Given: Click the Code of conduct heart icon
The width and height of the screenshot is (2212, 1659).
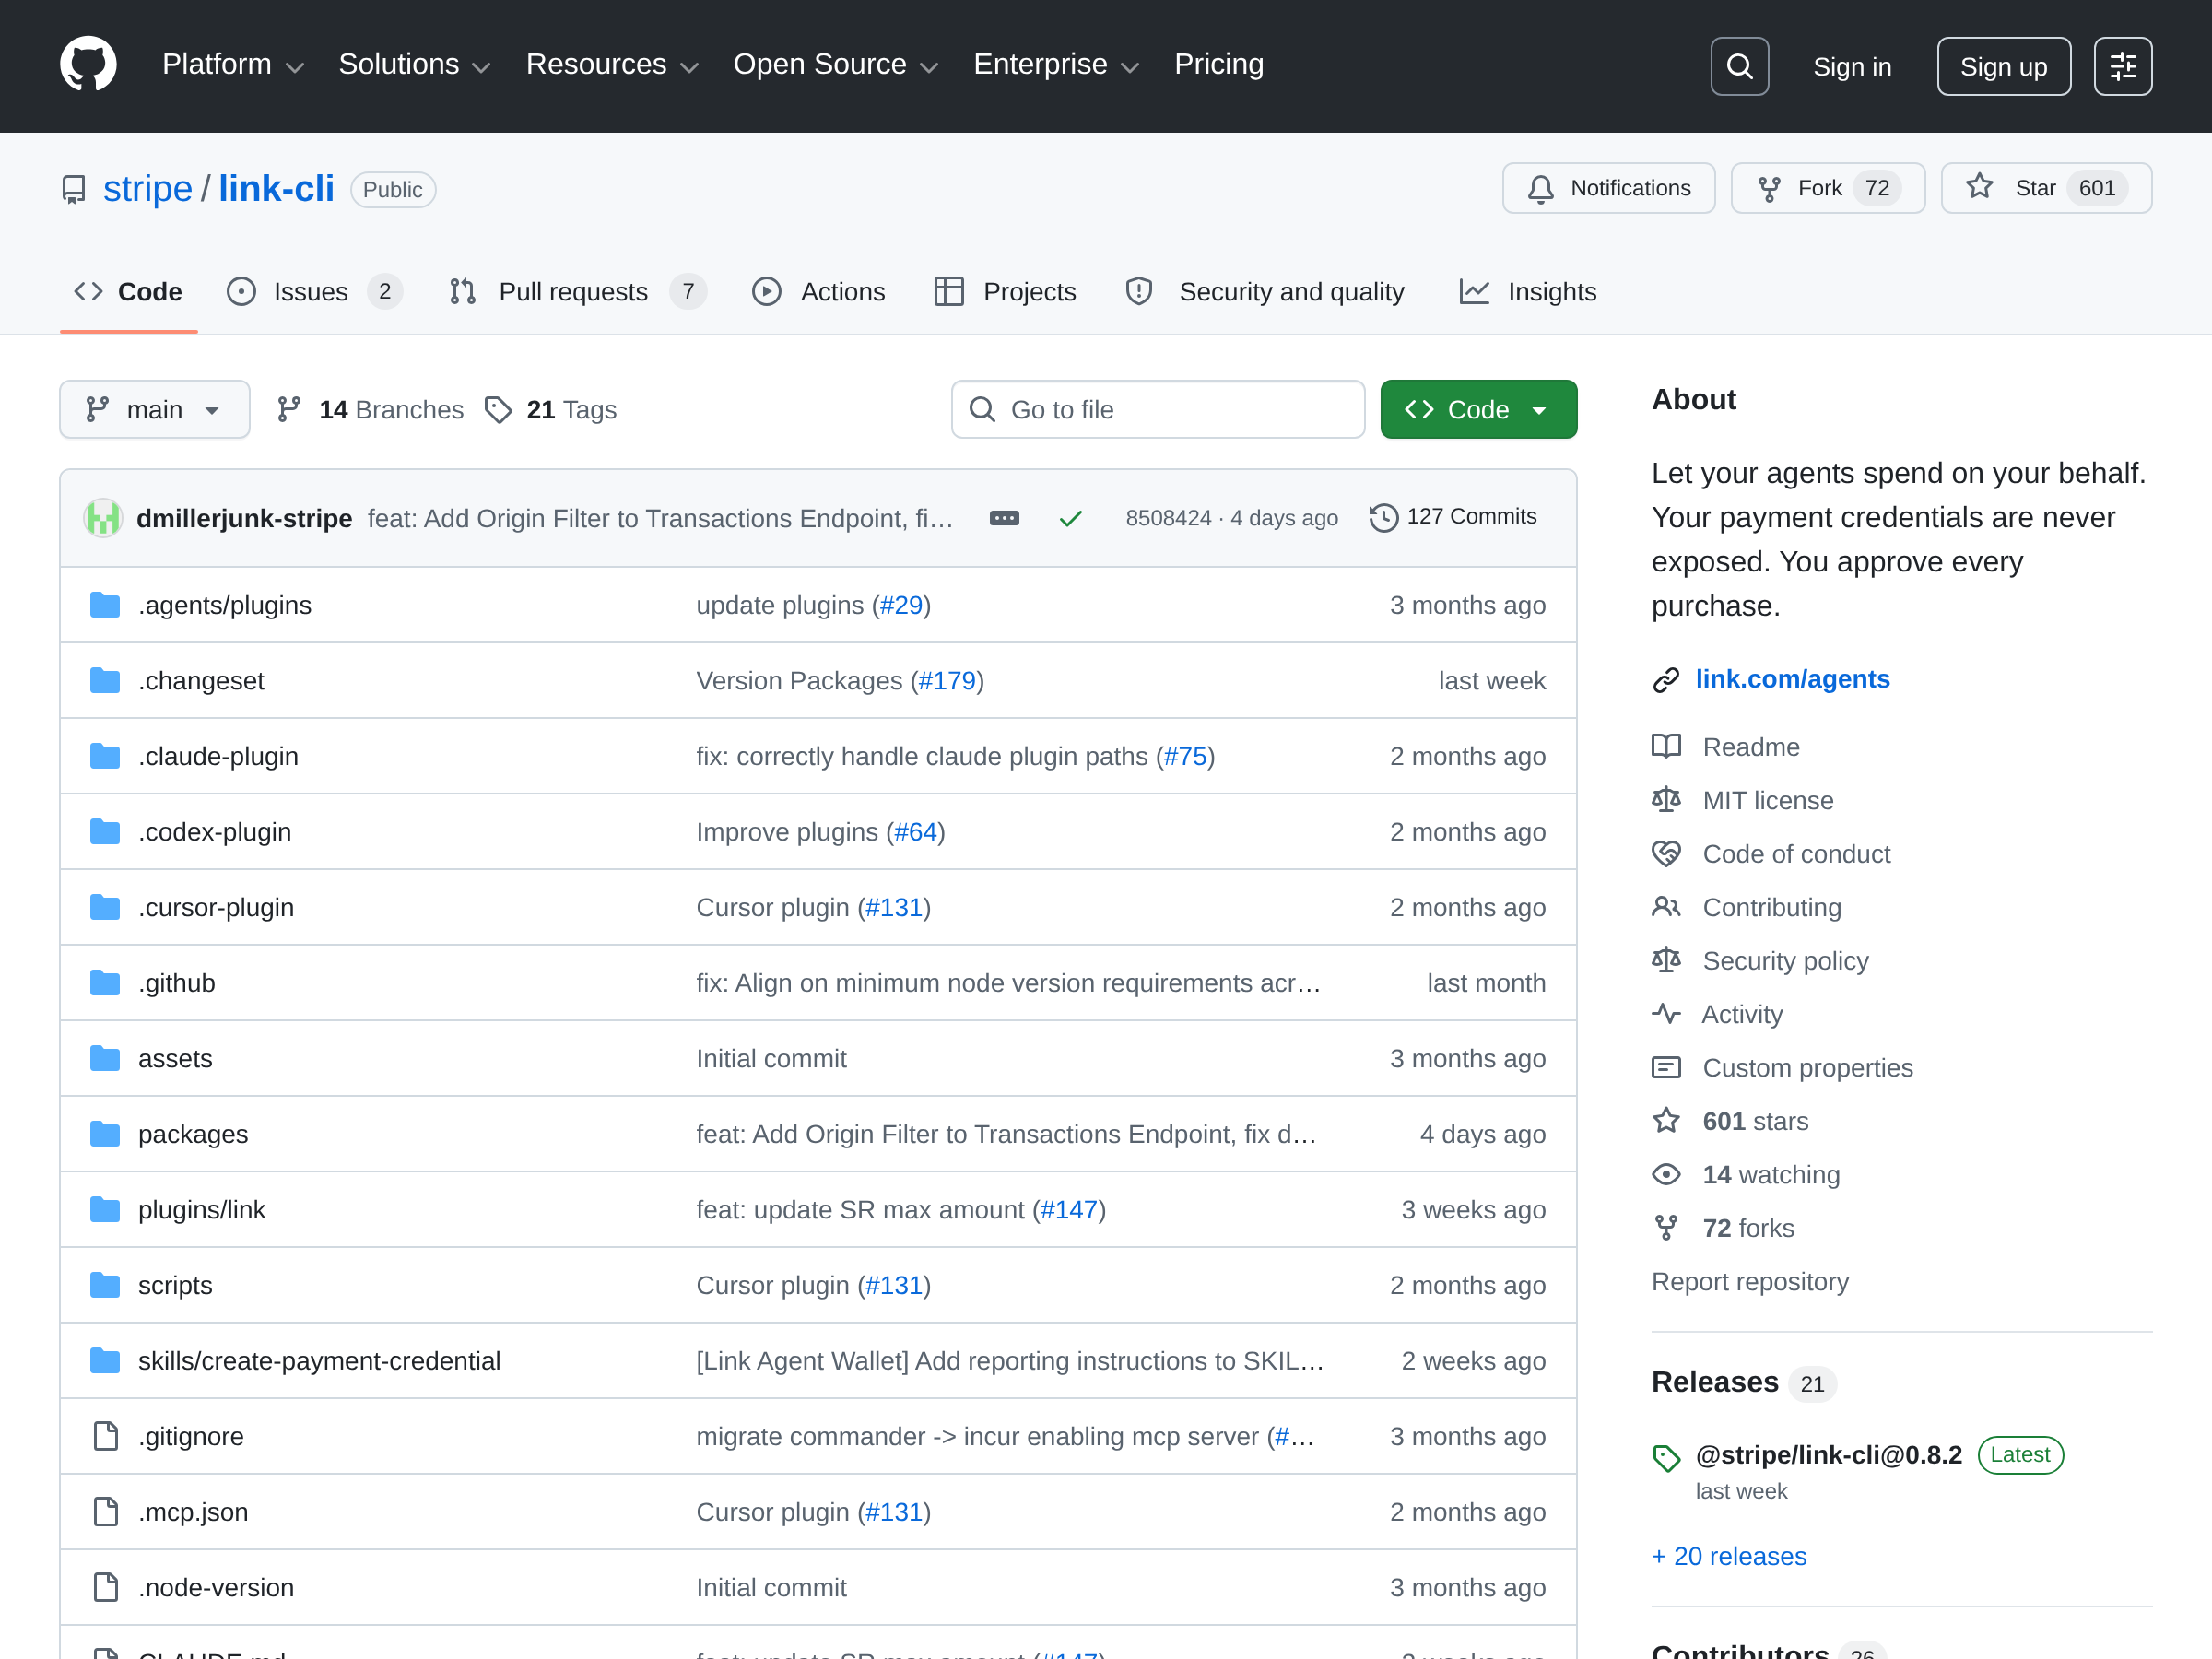Looking at the screenshot, I should pos(1666,854).
